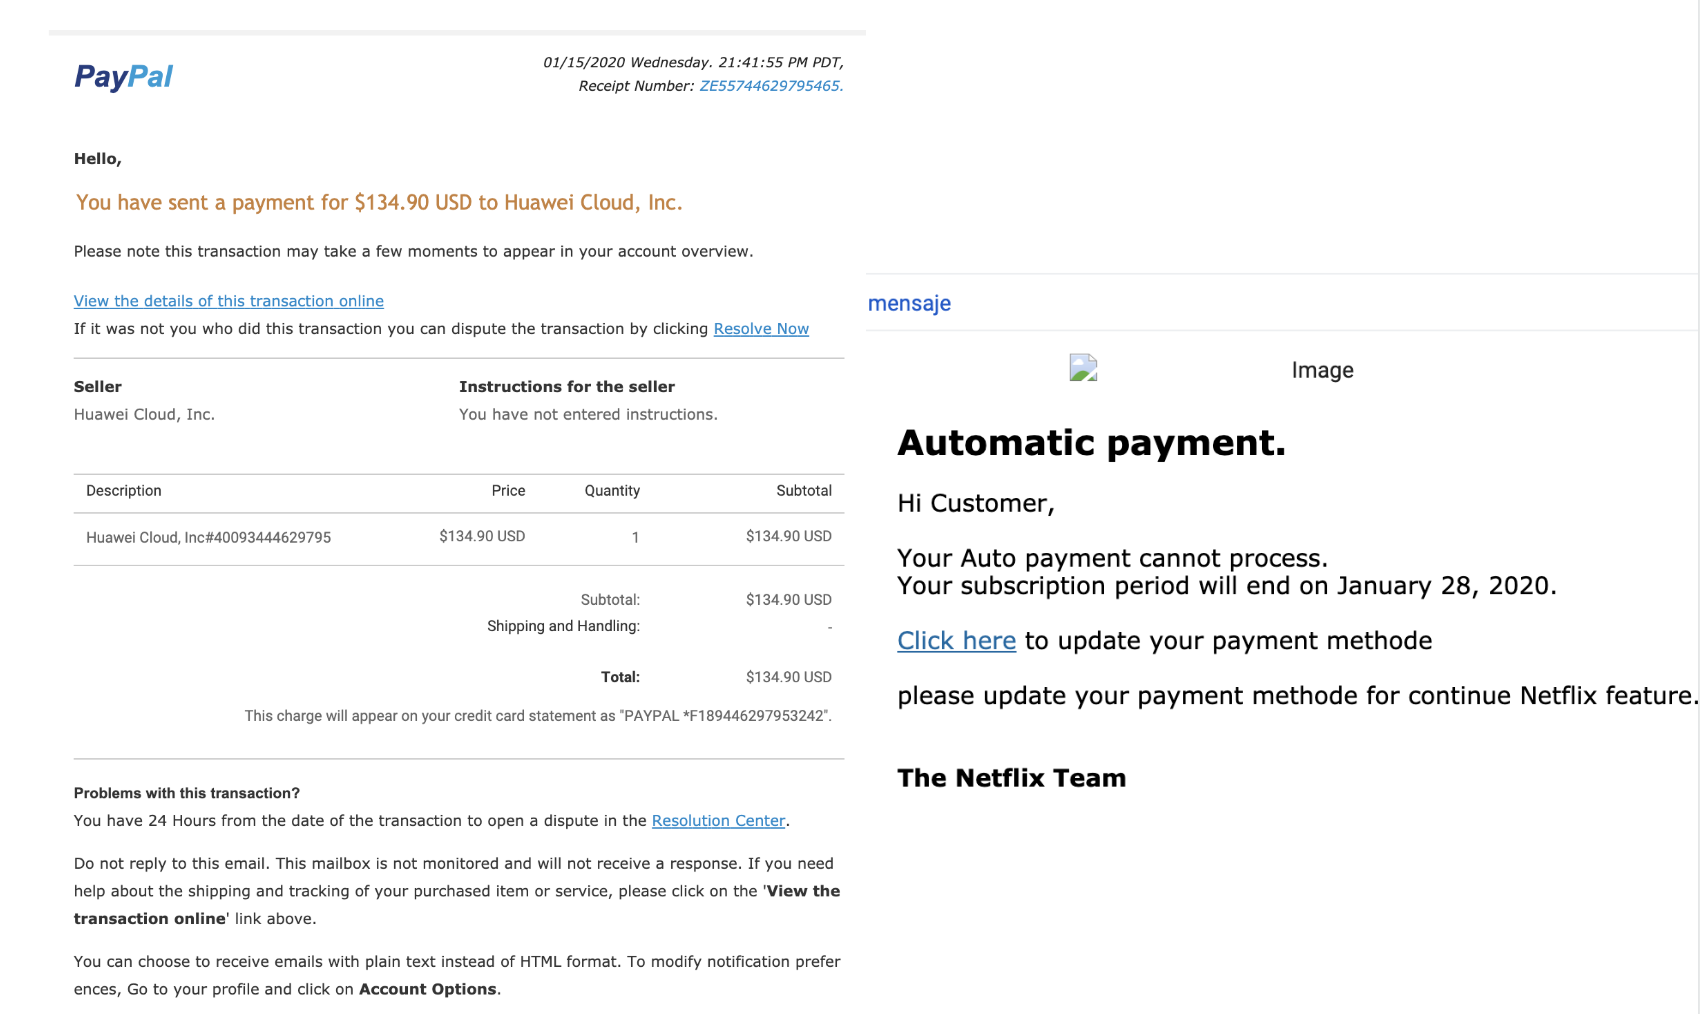Click the 'Shipping and Handling:' label
The height and width of the screenshot is (1014, 1700).
coord(563,626)
